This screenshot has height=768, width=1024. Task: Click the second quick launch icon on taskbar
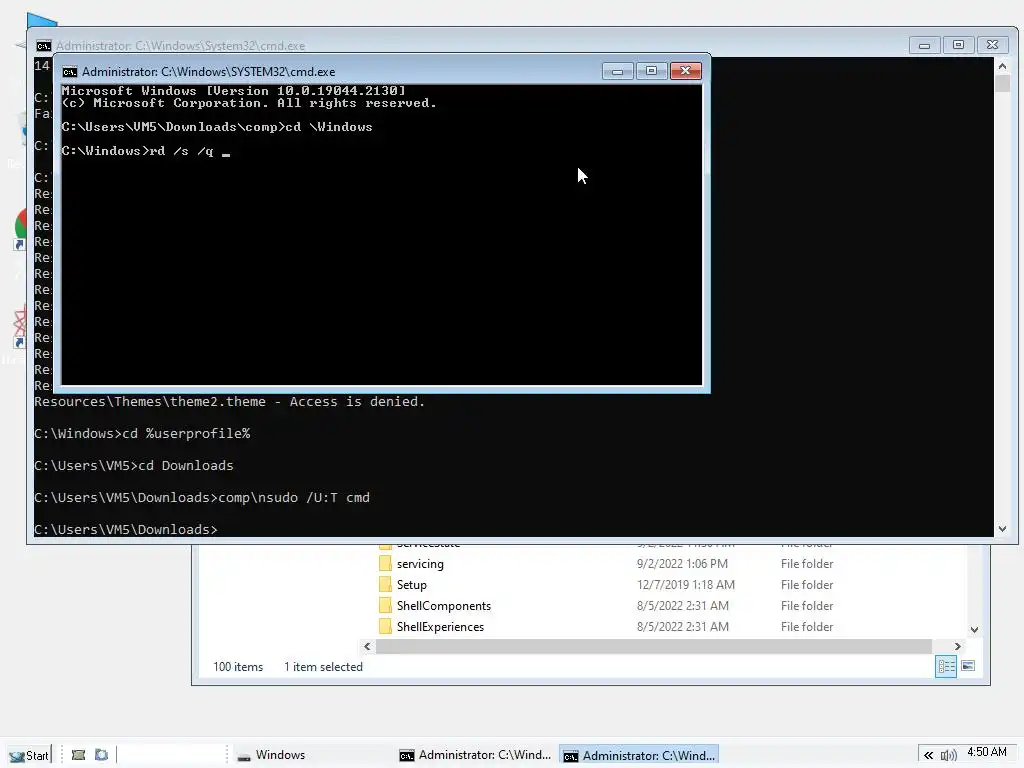coord(101,755)
